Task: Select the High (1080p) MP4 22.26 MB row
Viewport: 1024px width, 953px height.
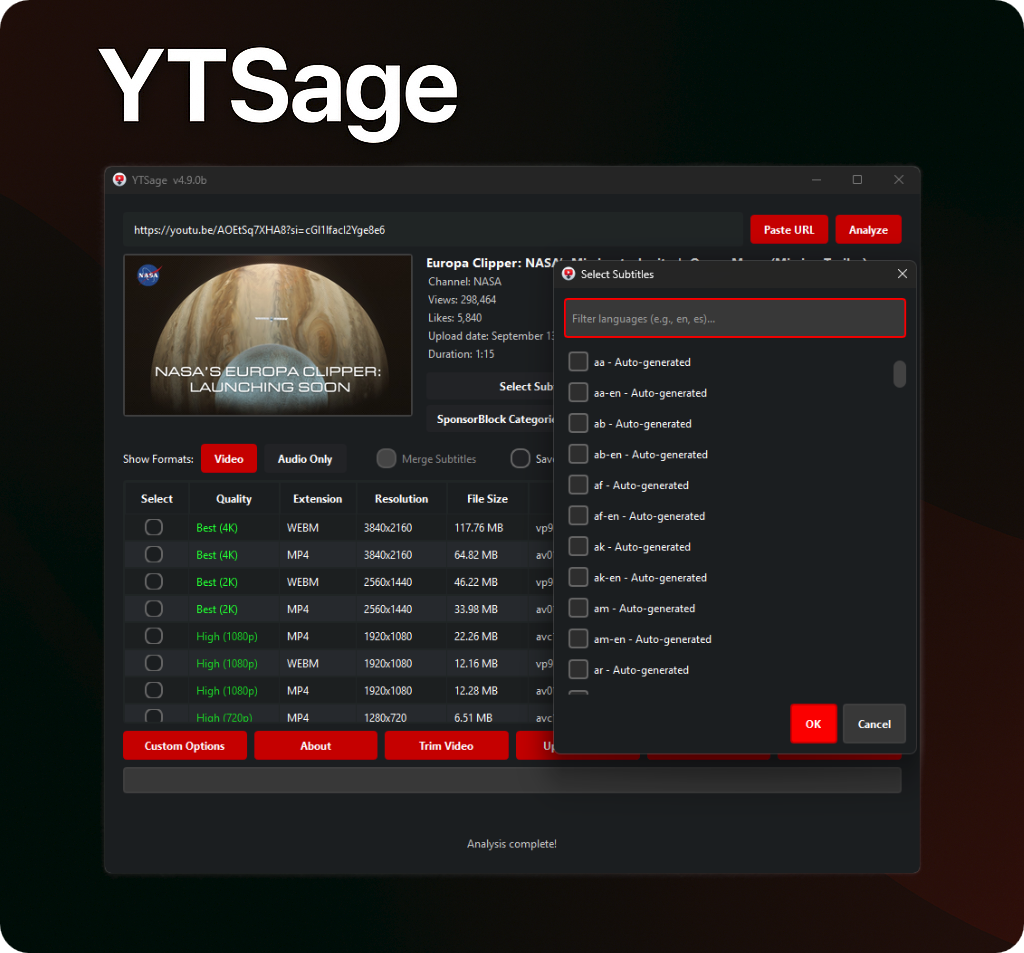Action: tap(153, 636)
